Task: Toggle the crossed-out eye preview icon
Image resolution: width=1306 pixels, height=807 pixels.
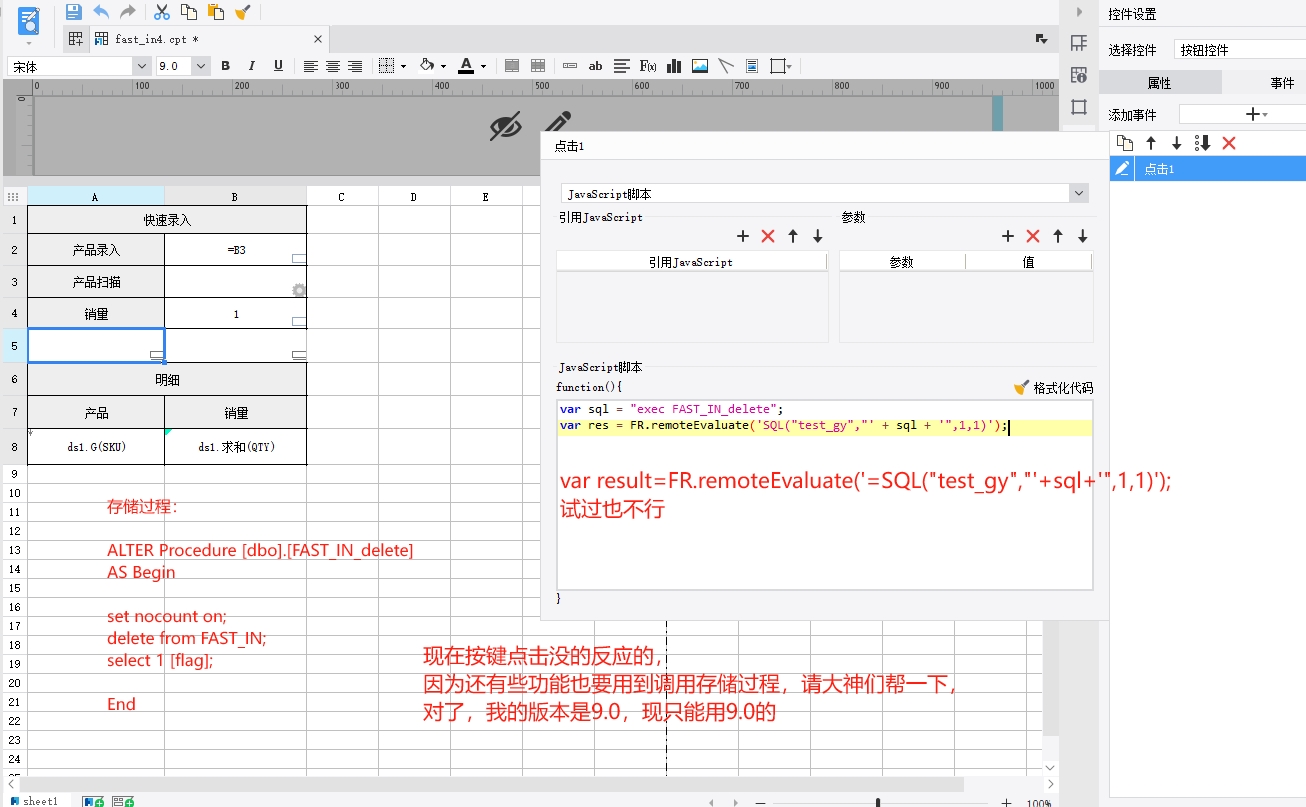Action: coord(506,127)
